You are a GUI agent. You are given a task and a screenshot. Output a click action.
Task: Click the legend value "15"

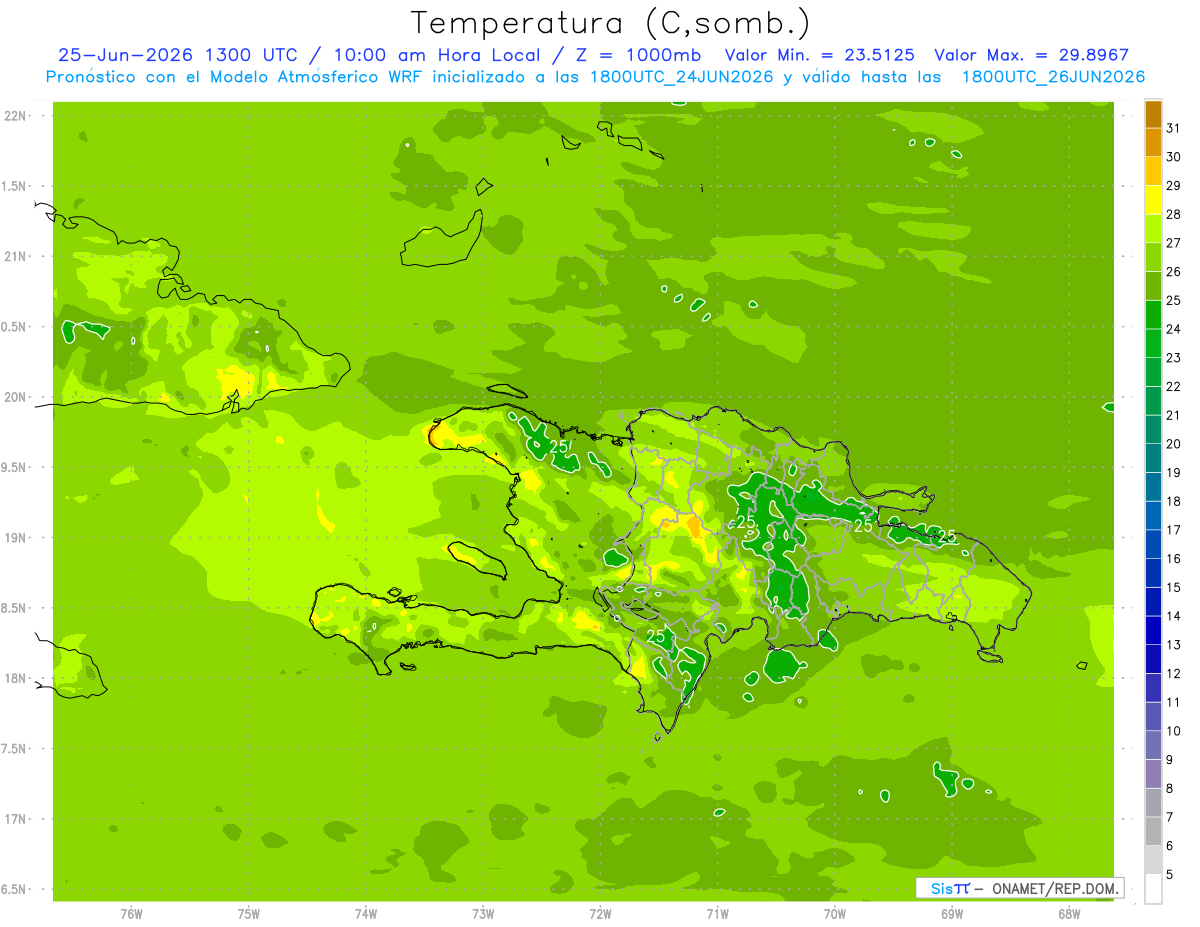tap(1174, 587)
